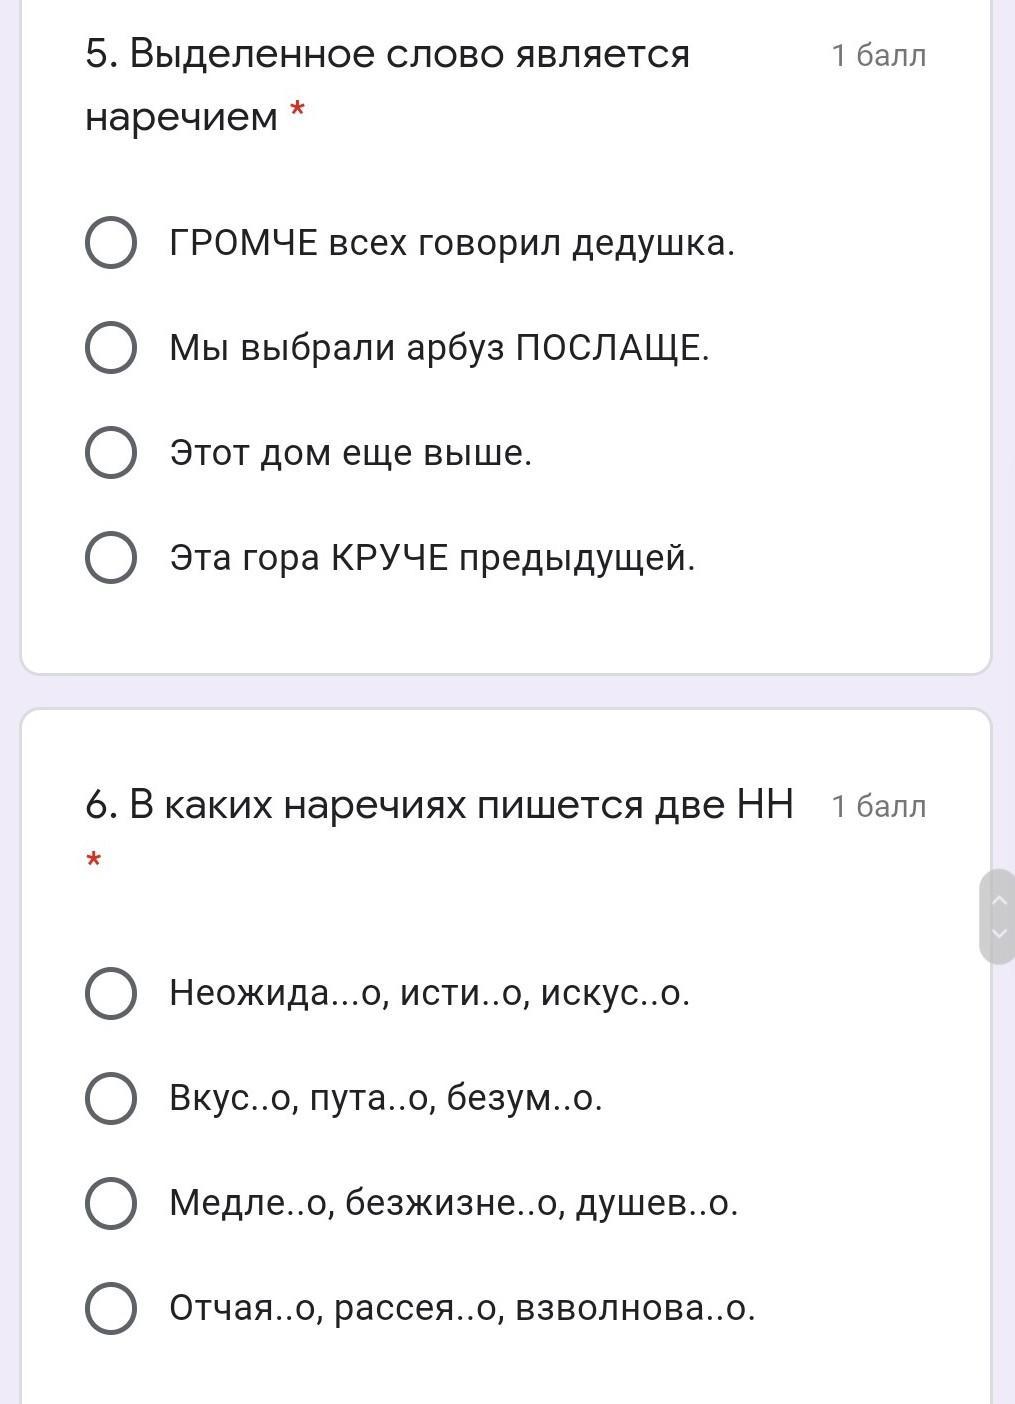Choose radio option "Этот дом еще выше"
1015x1404 pixels.
point(111,453)
